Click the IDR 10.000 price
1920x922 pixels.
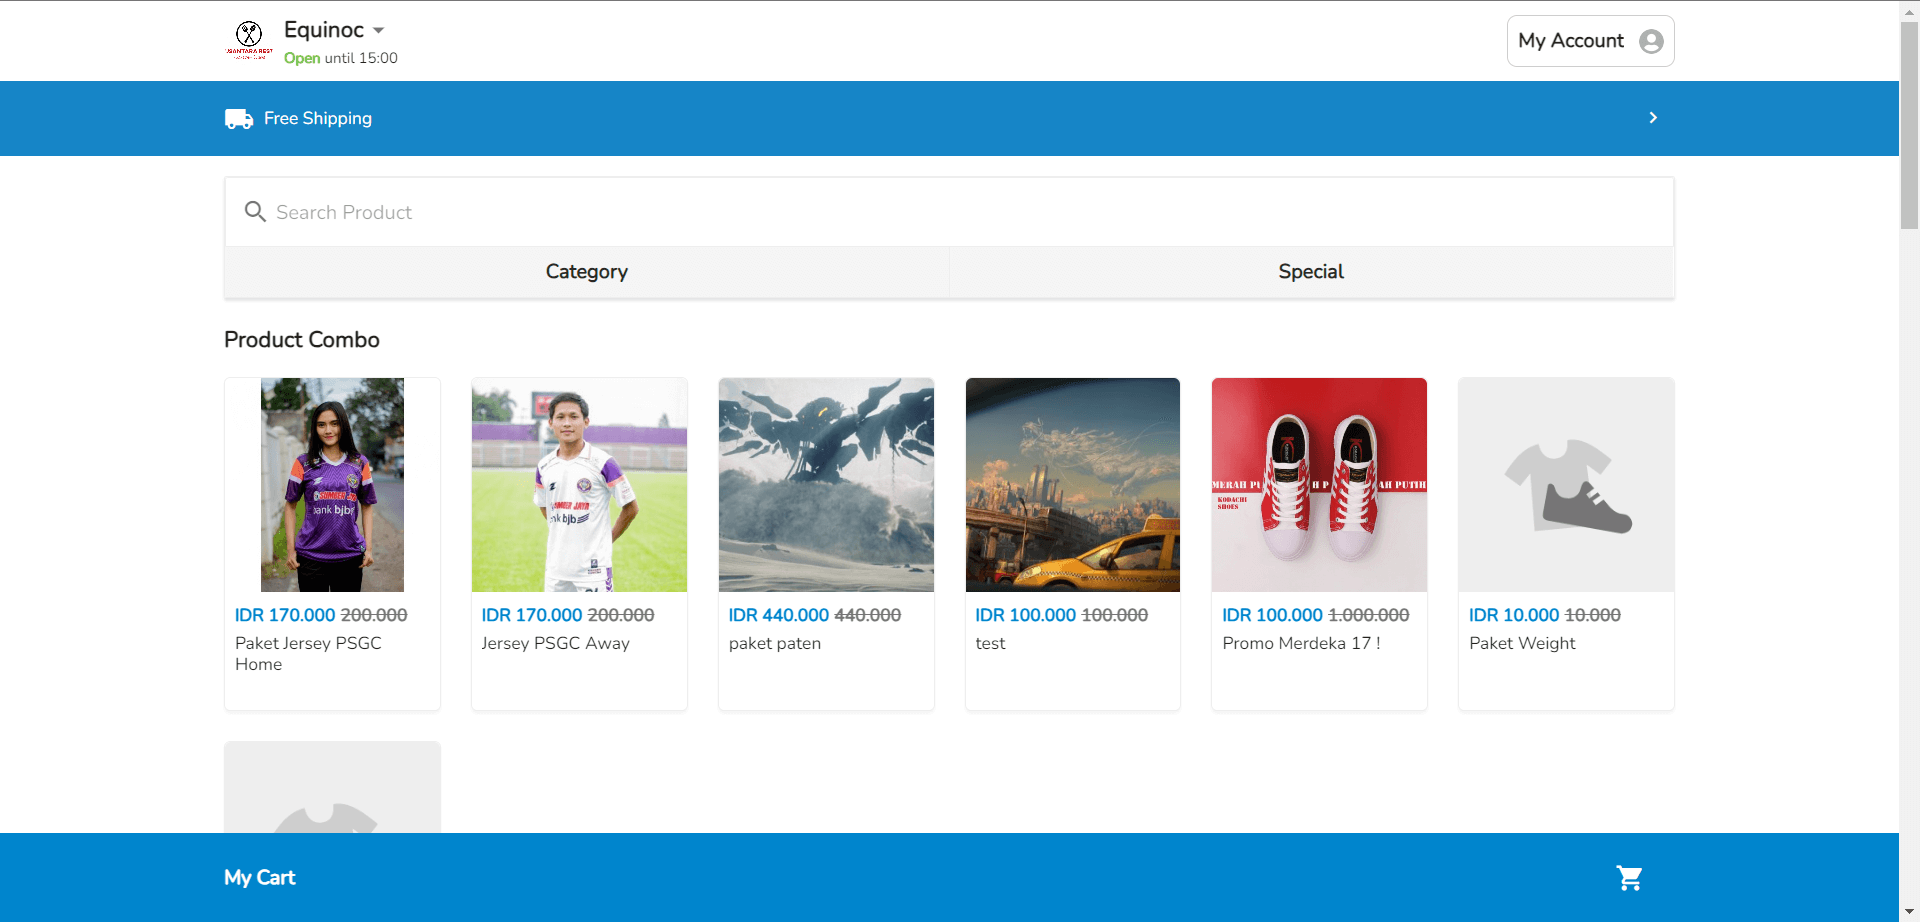[x=1514, y=615]
